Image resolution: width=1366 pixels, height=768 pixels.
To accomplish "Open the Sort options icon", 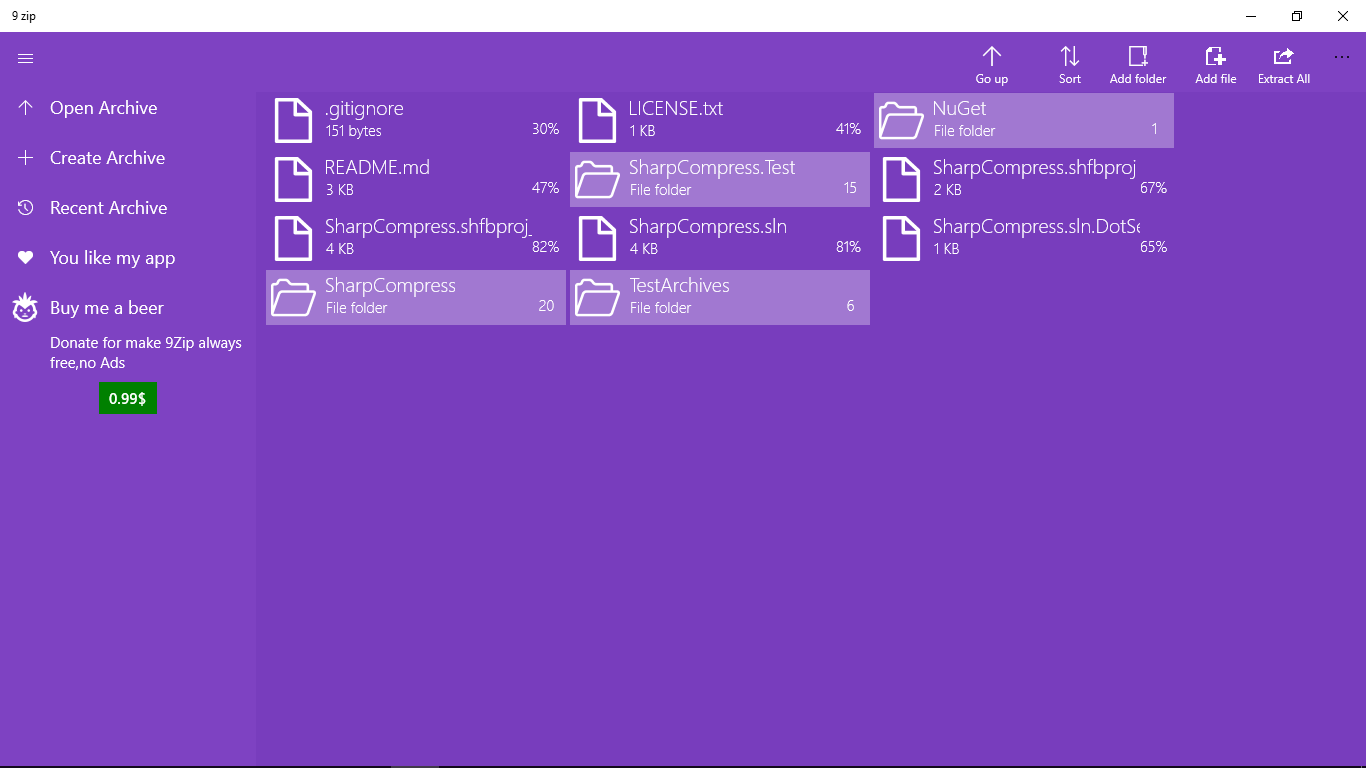I will pyautogui.click(x=1069, y=57).
